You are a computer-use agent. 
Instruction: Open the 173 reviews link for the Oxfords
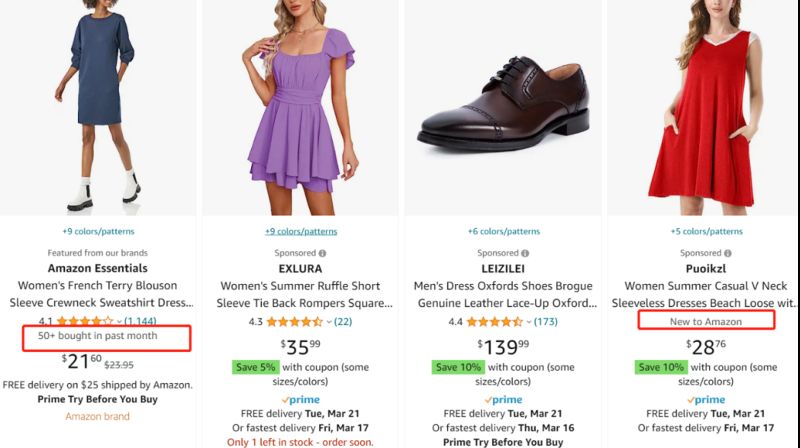coord(546,321)
